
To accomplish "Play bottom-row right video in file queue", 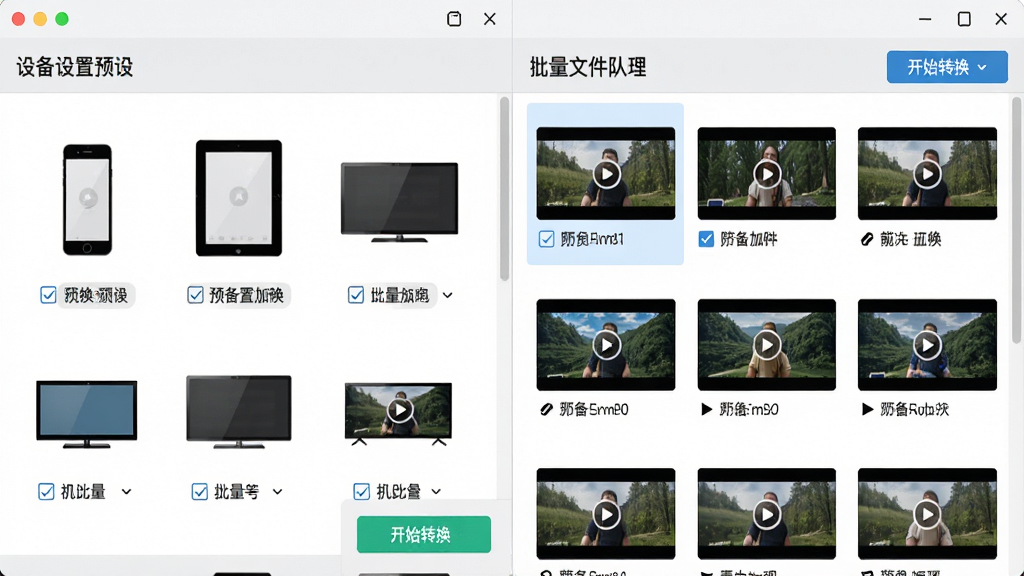I will [927, 515].
